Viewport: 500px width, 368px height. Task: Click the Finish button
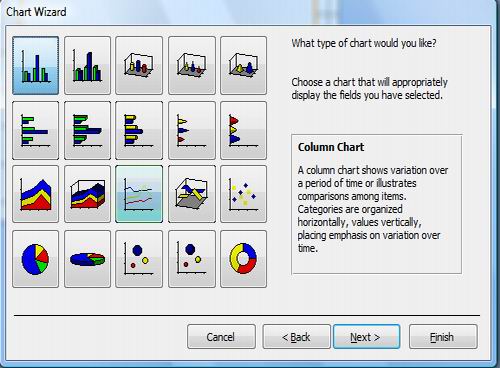(x=443, y=337)
